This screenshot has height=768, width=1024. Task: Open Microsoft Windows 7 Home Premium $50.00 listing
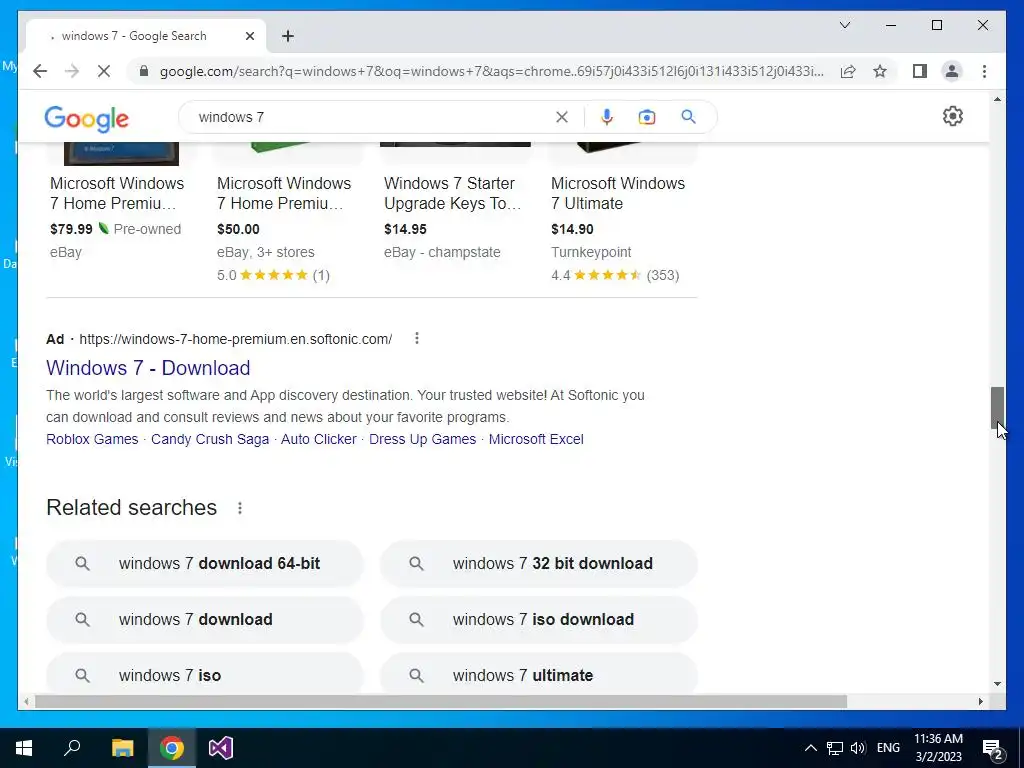[x=284, y=193]
